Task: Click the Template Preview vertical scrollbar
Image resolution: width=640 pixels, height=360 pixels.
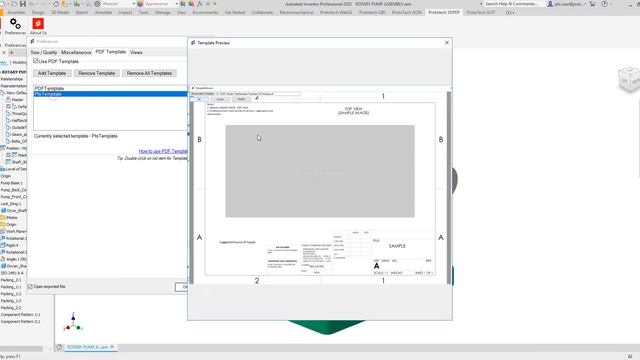Action: pyautogui.click(x=449, y=188)
